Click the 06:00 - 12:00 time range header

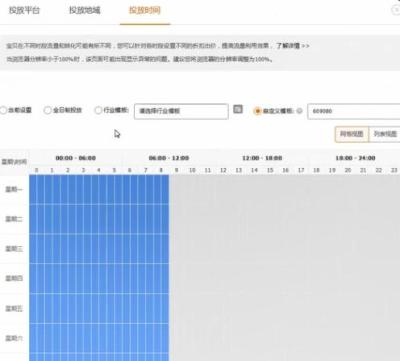[169, 158]
